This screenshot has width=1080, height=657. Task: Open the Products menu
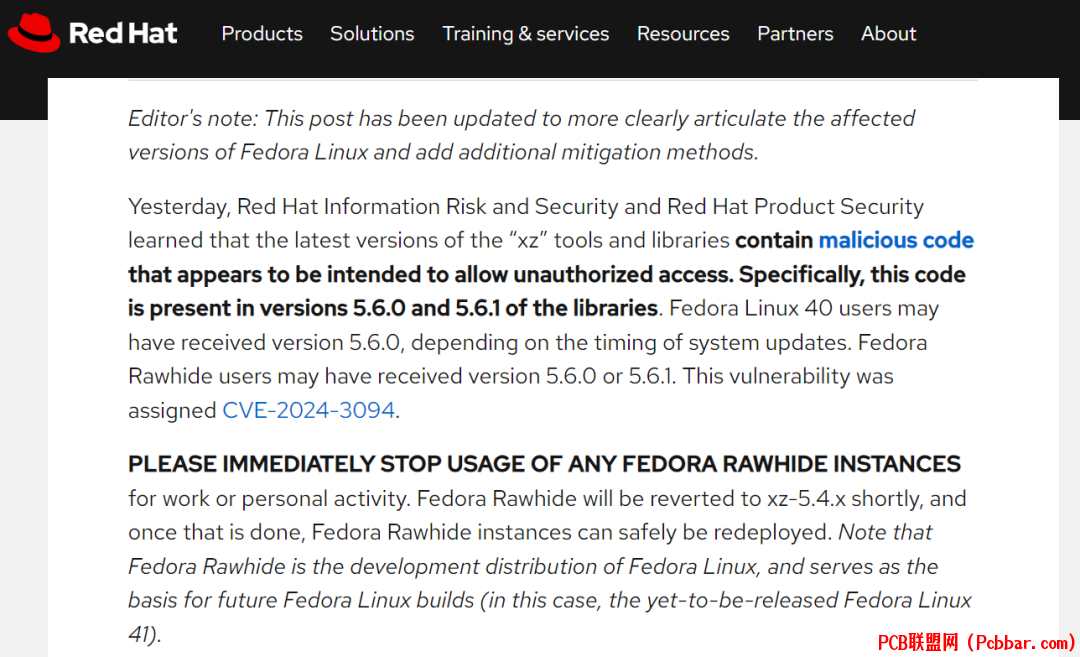pos(262,33)
